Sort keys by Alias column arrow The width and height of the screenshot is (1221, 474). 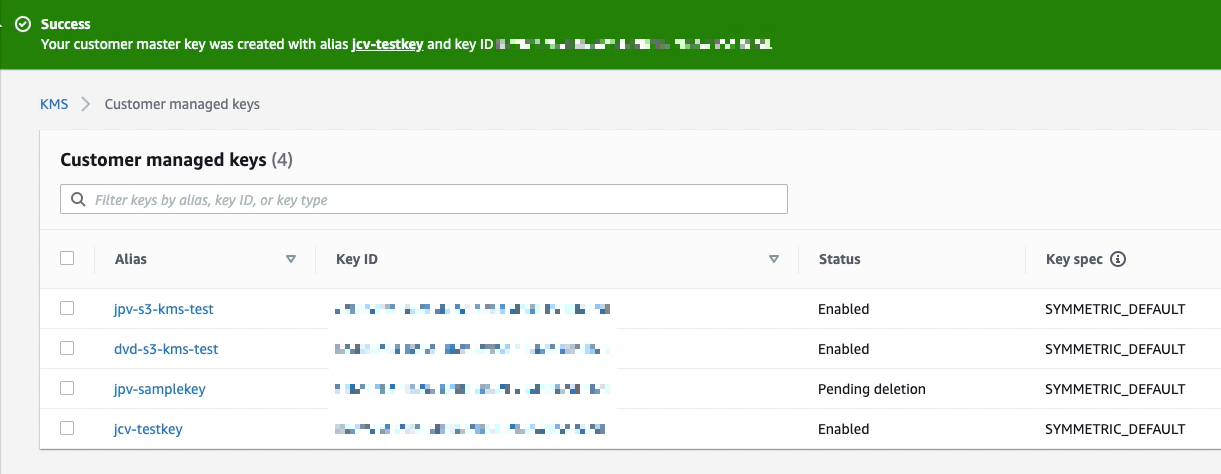click(291, 259)
